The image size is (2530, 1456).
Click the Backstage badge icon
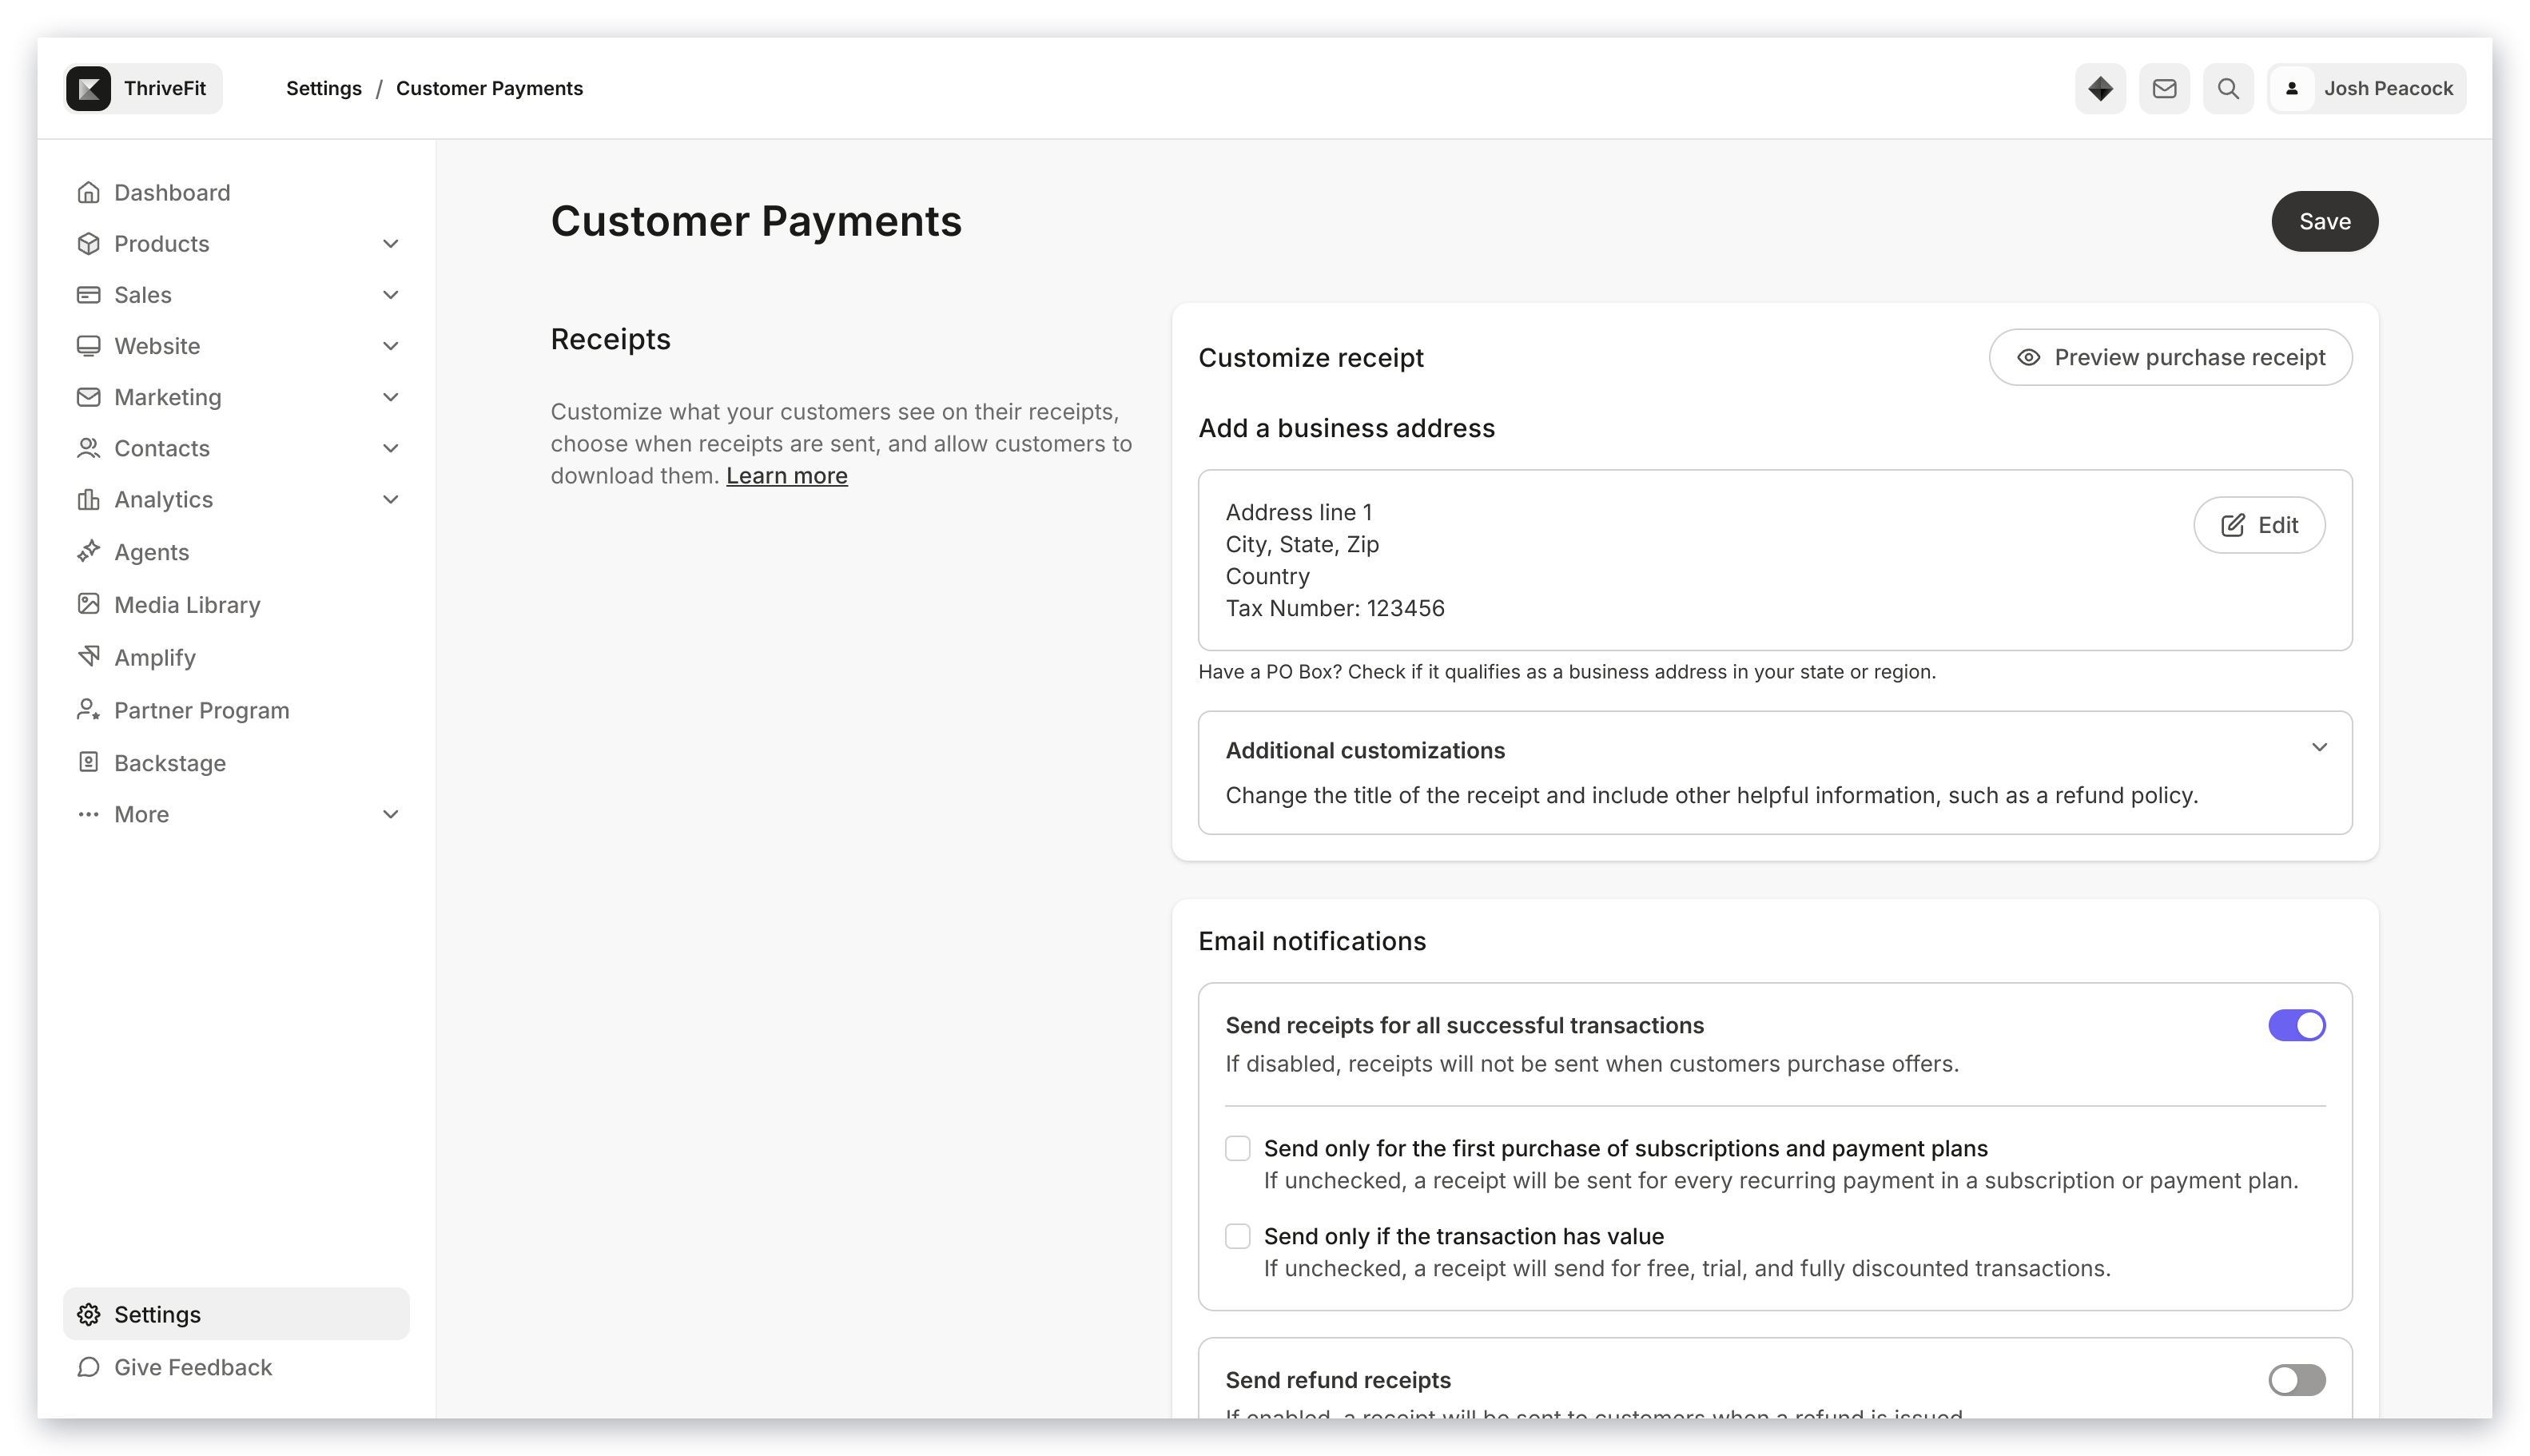89,762
